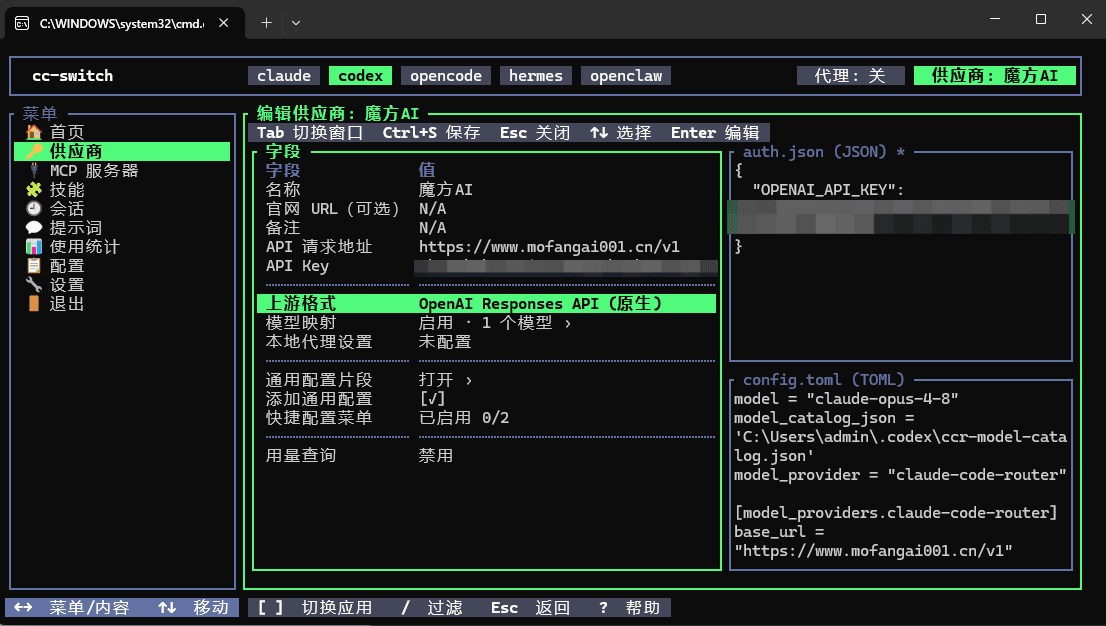Select the codex app tab
Image resolution: width=1106 pixels, height=626 pixels.
pyautogui.click(x=360, y=76)
